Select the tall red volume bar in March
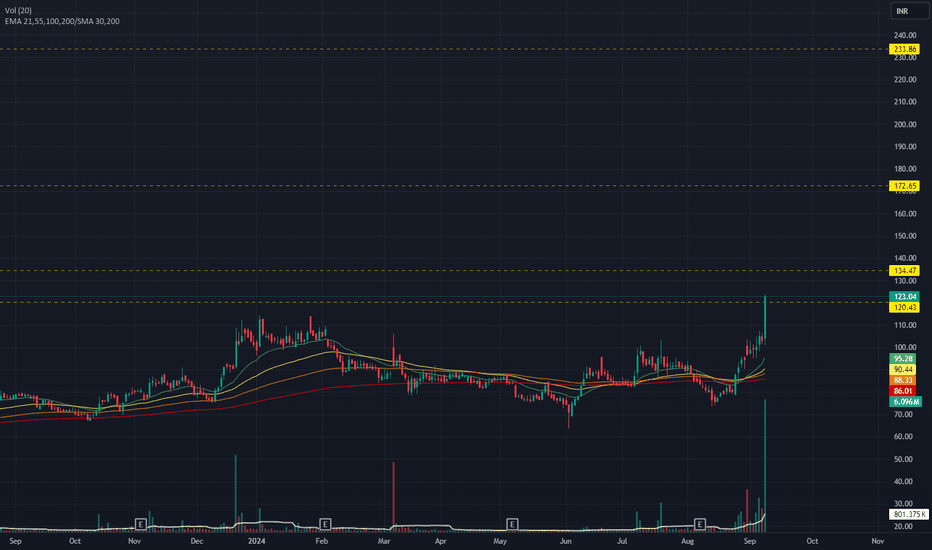The height and width of the screenshot is (550, 932). coord(393,496)
